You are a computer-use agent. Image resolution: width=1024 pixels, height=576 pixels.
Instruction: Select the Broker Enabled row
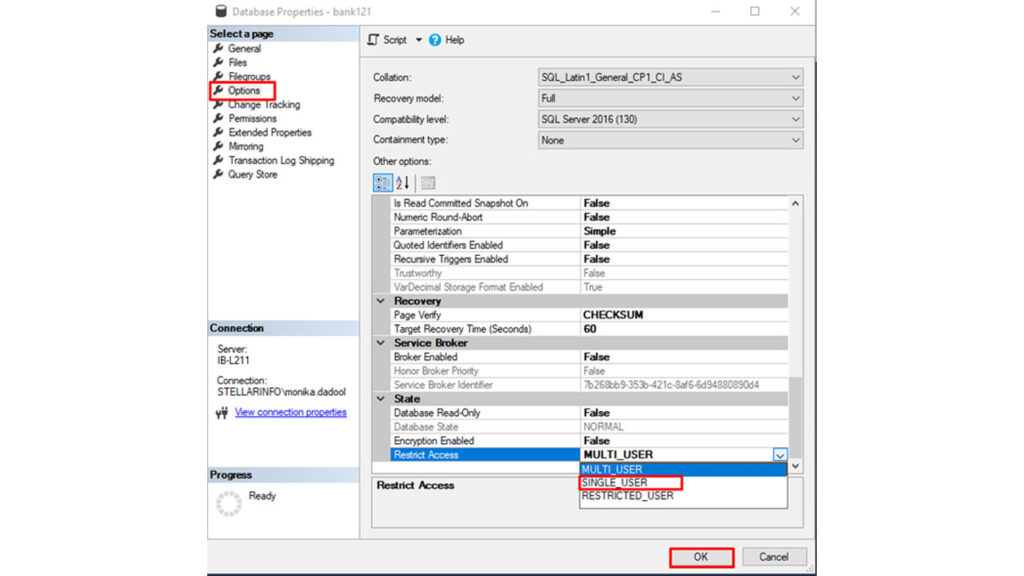[x=590, y=357]
